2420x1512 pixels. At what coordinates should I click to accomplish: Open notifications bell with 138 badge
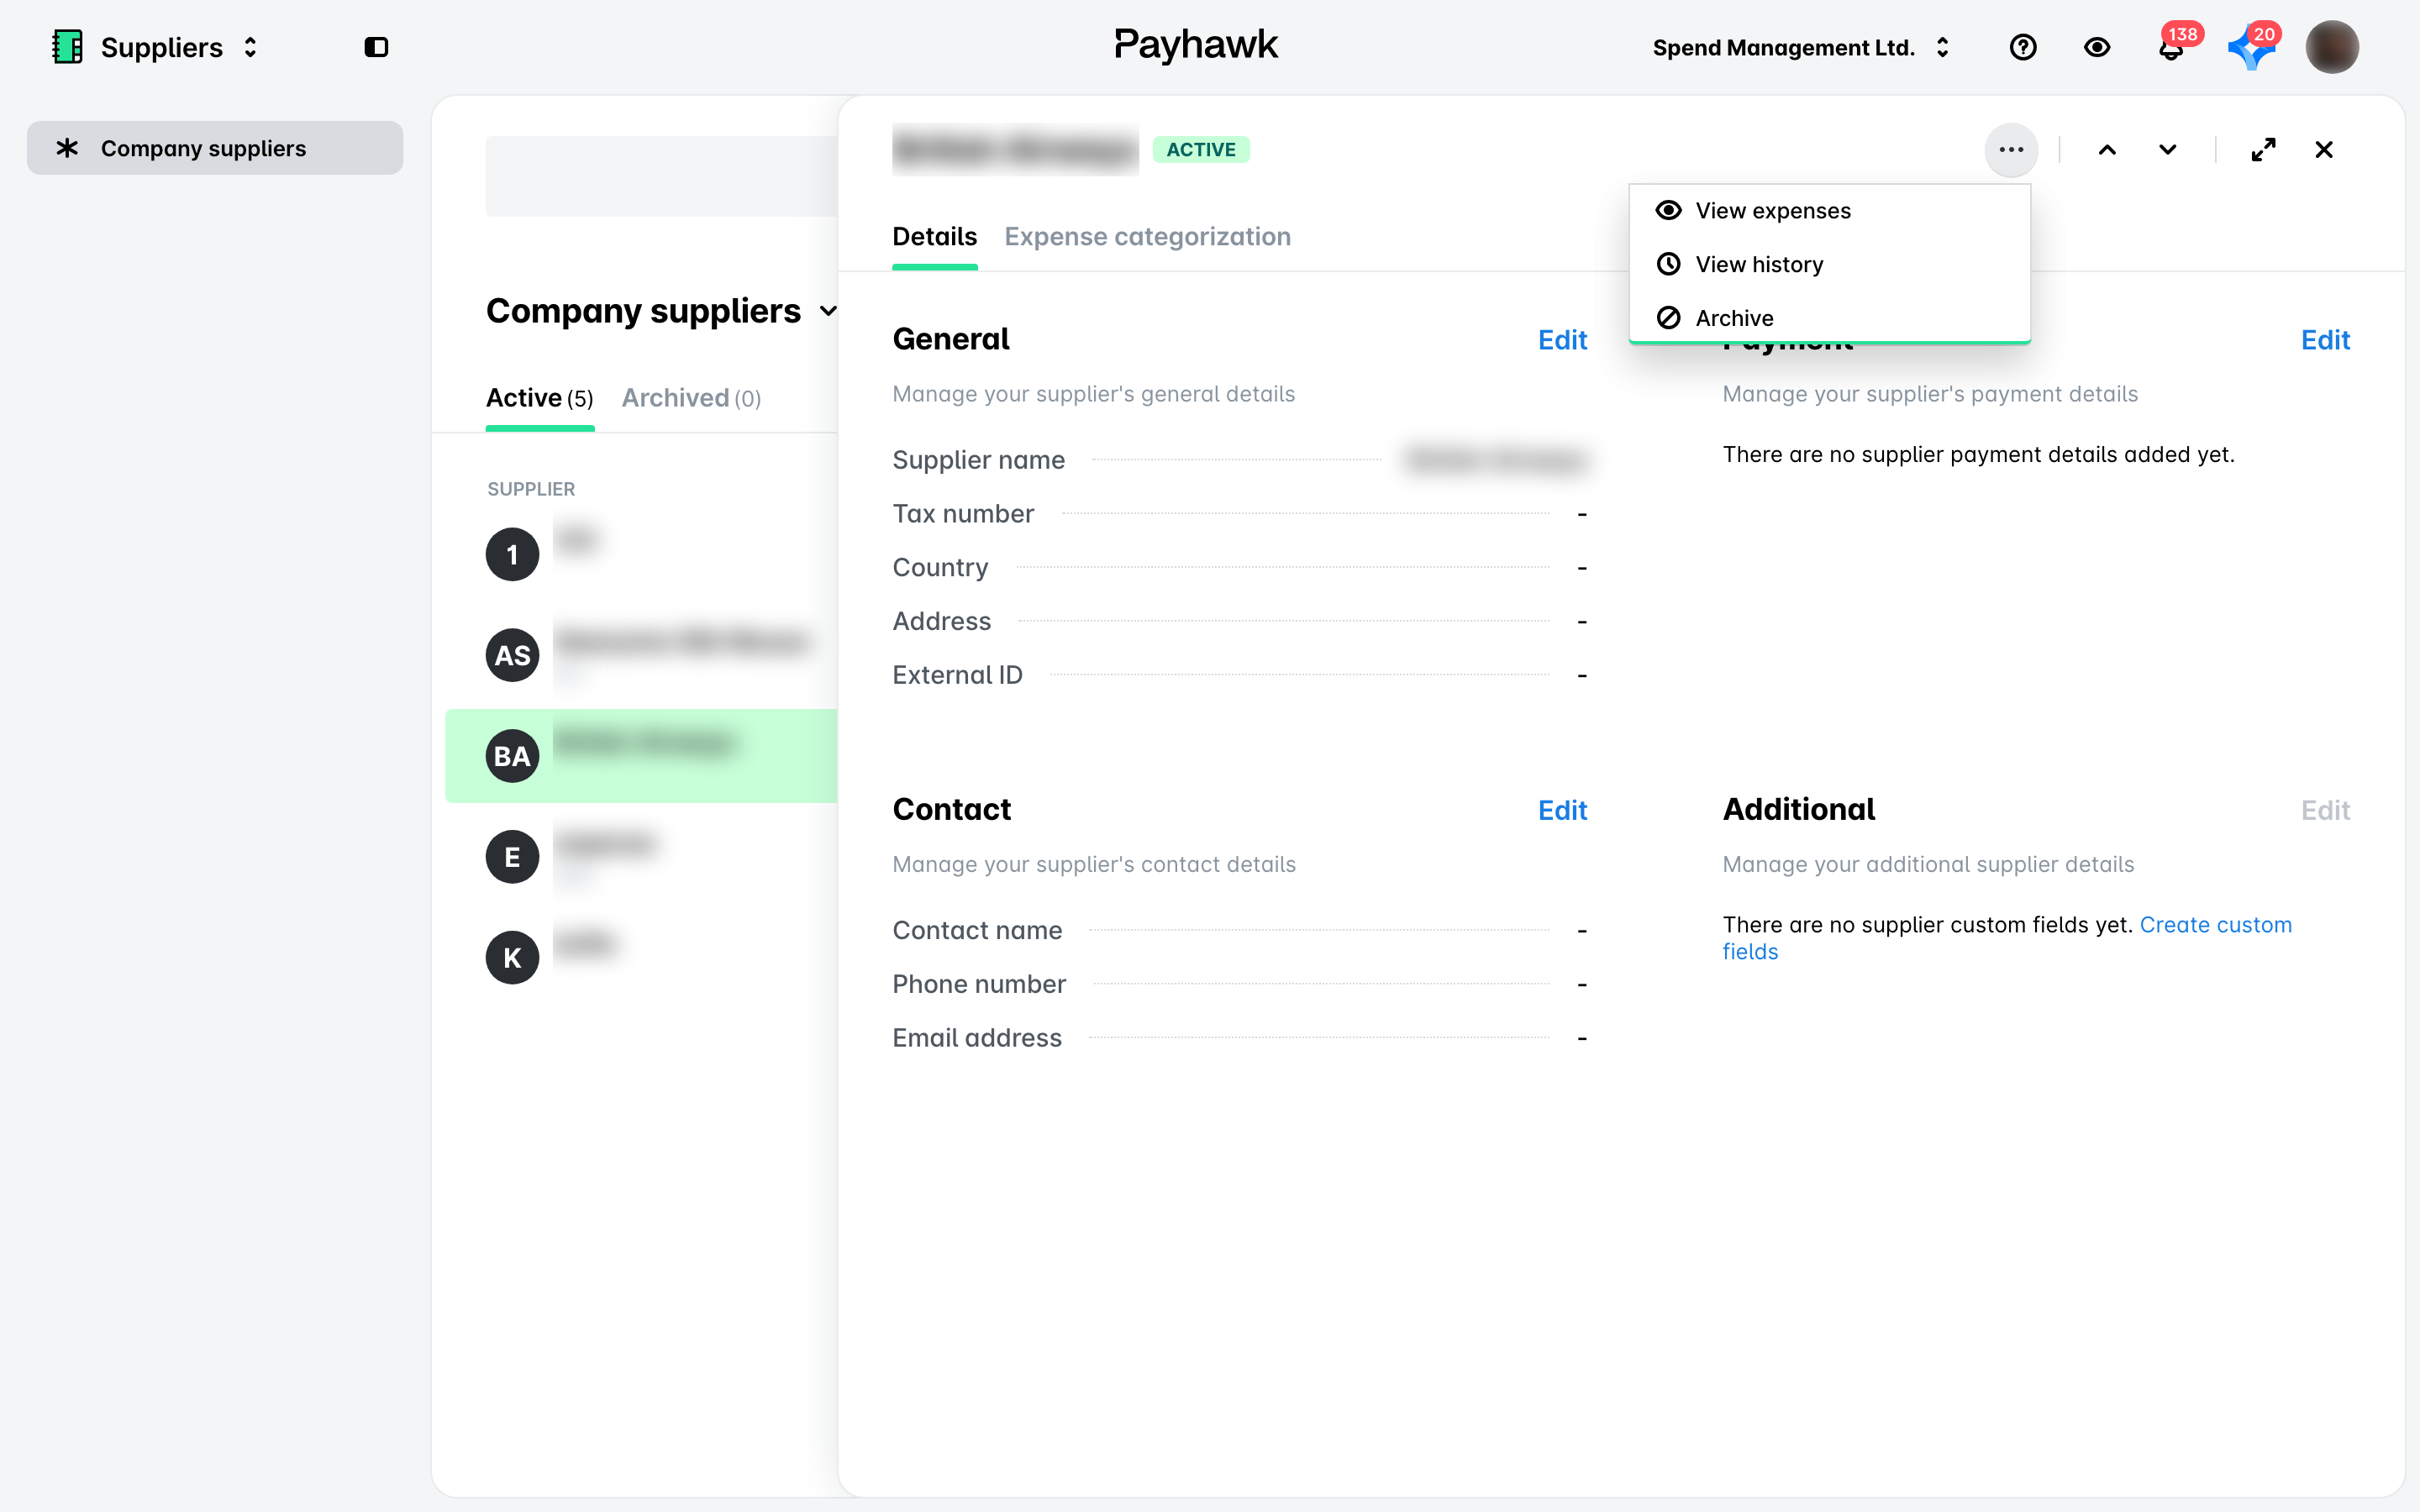[2172, 46]
